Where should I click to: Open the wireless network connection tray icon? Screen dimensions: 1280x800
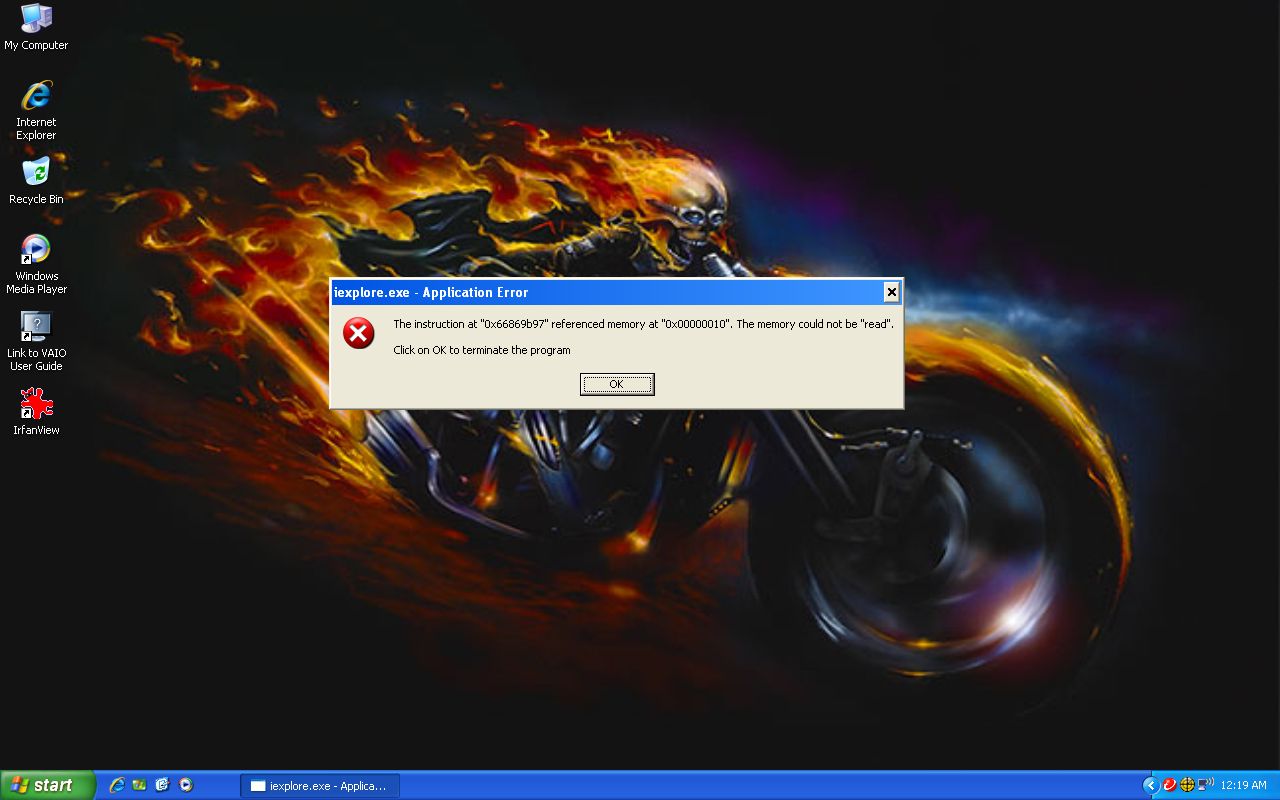pyautogui.click(x=1206, y=785)
